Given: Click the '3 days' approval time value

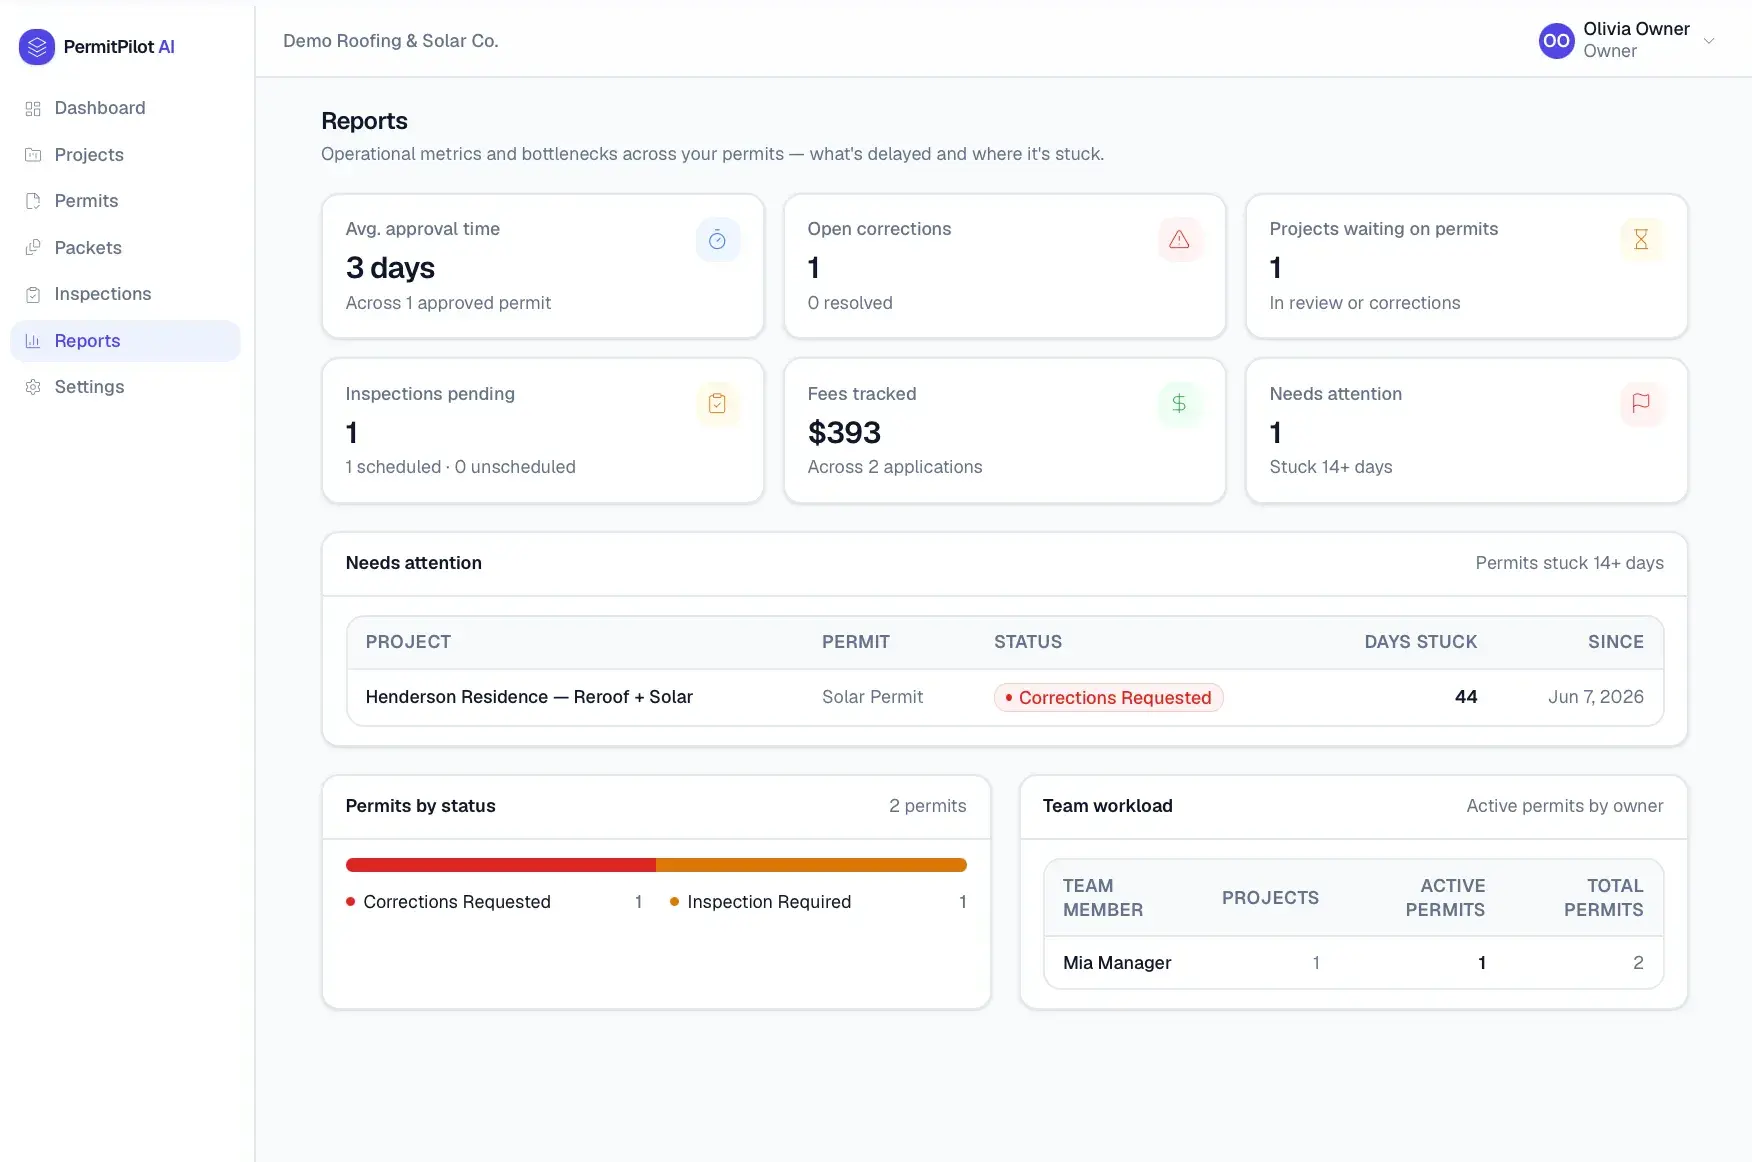Looking at the screenshot, I should point(390,268).
